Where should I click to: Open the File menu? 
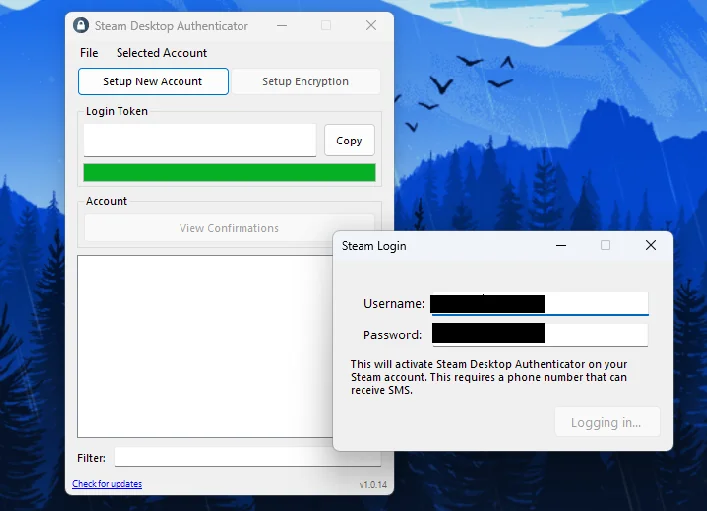(x=89, y=53)
